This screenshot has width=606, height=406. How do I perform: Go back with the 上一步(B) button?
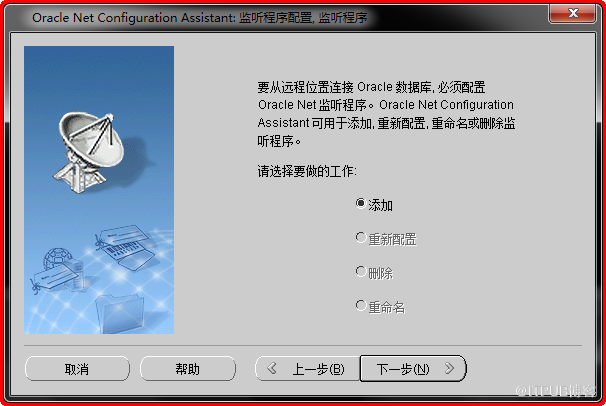pyautogui.click(x=308, y=369)
